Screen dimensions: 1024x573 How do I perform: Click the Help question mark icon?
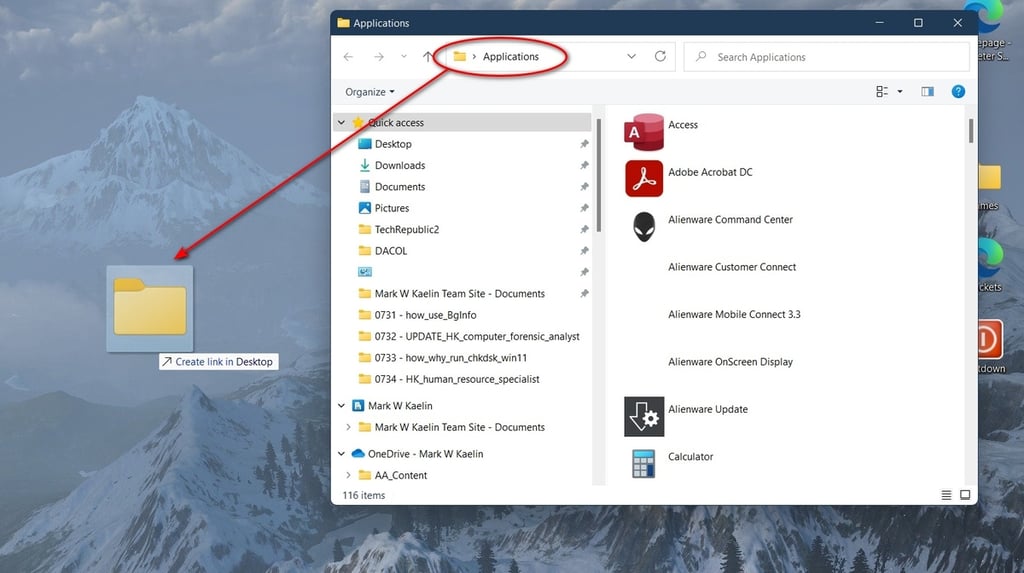pos(958,92)
